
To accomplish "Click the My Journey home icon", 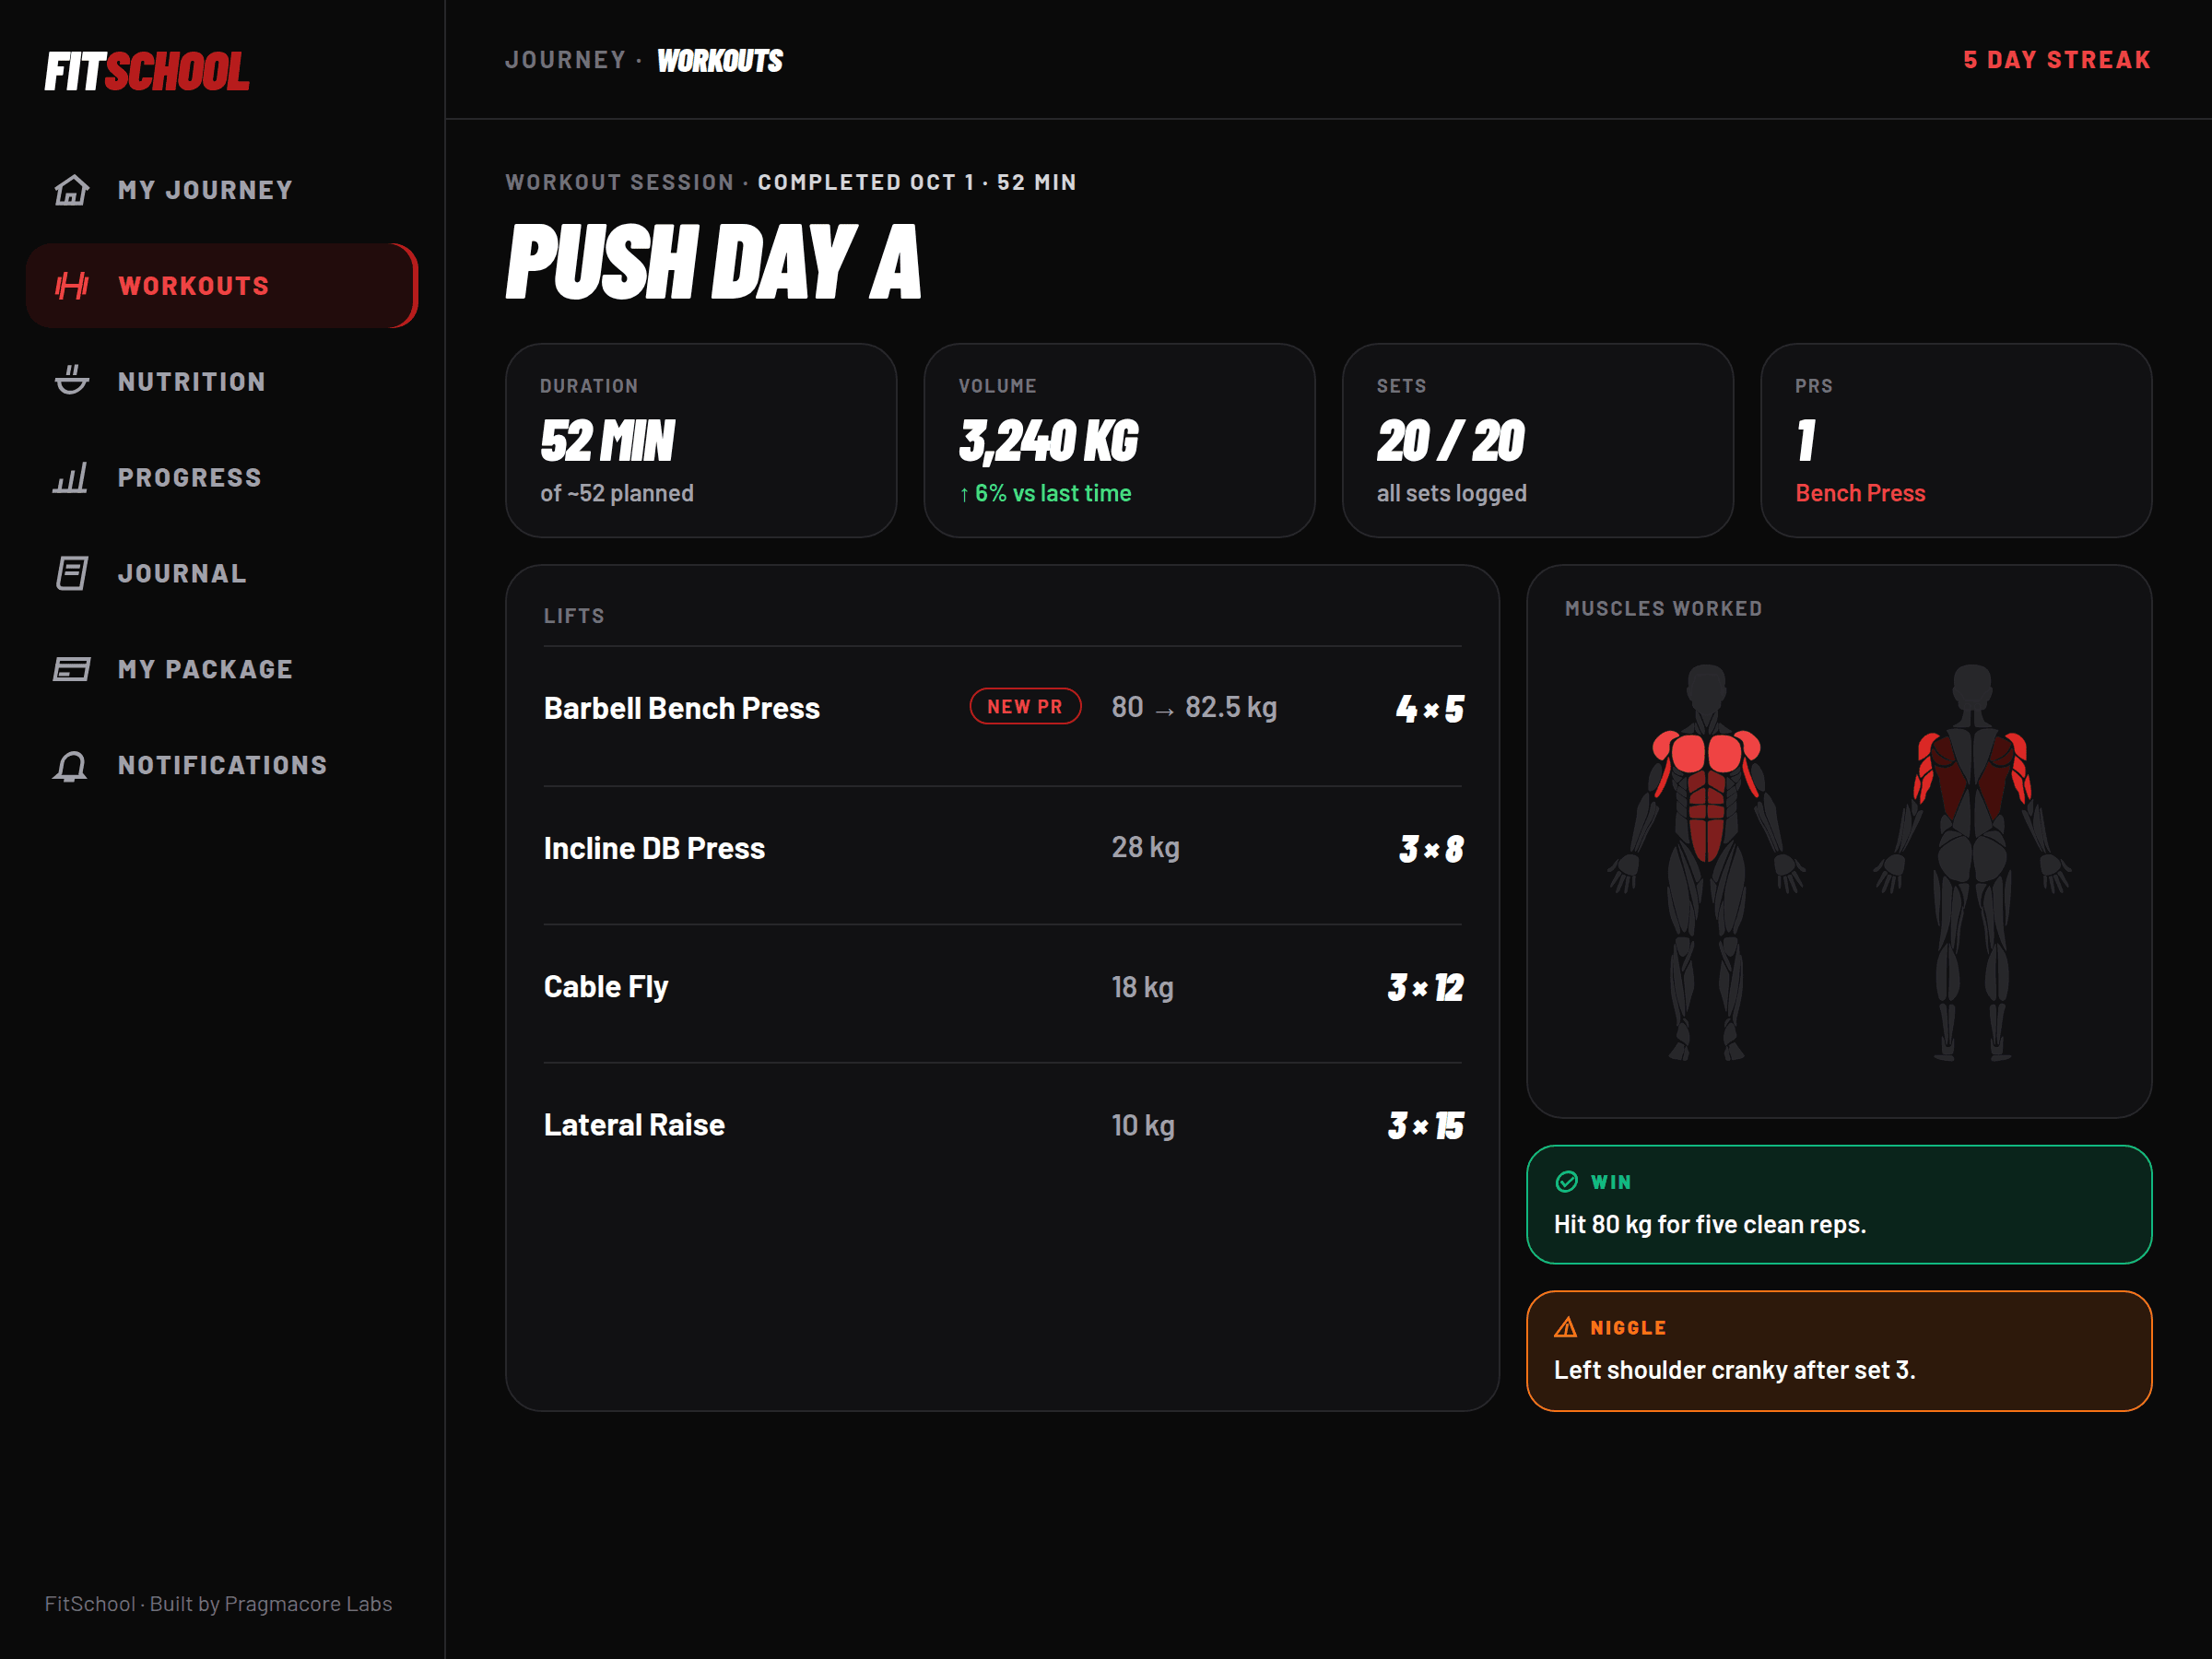I will [71, 190].
